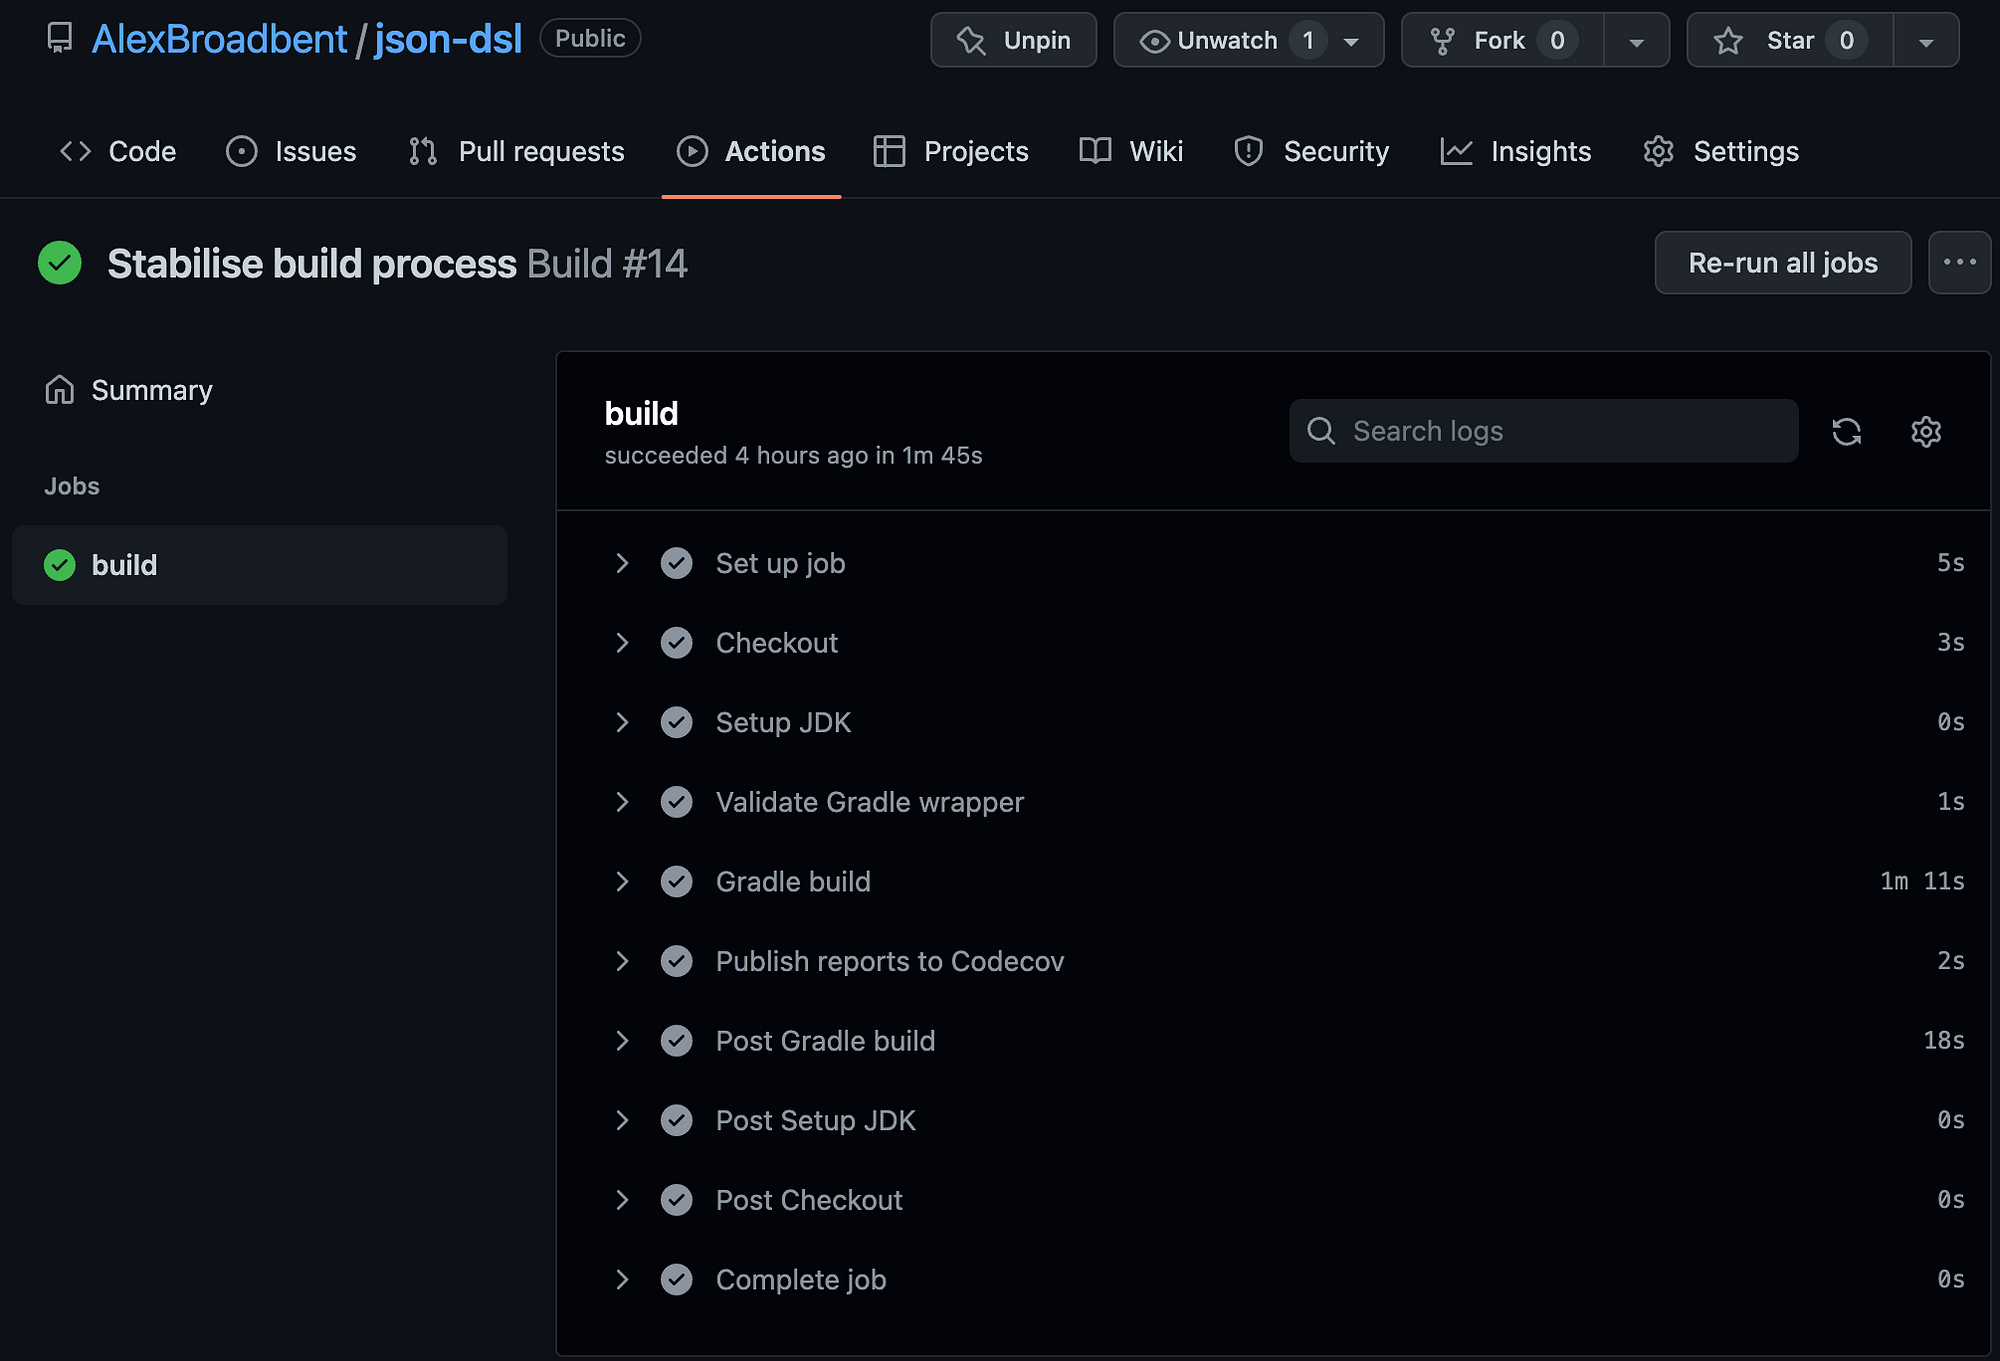Click the Code tab icon
This screenshot has height=1361, width=2000.
(73, 150)
